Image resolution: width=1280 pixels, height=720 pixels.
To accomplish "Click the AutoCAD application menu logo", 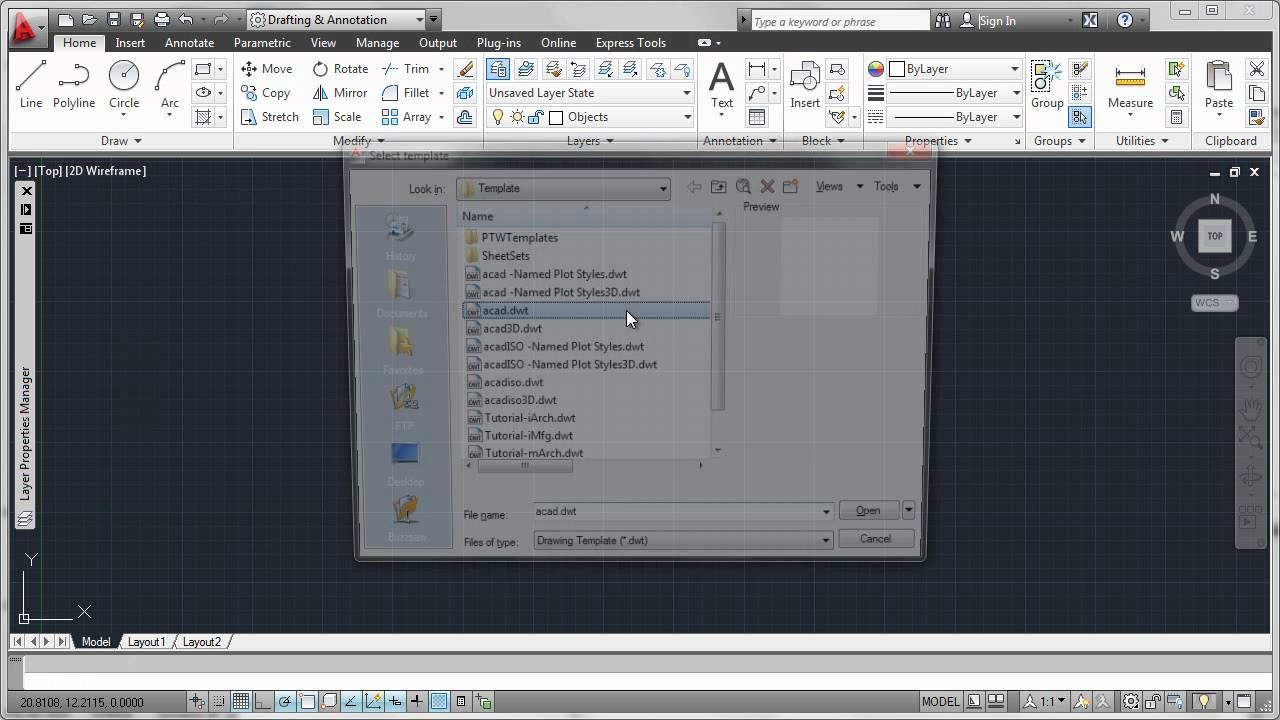I will tap(26, 27).
